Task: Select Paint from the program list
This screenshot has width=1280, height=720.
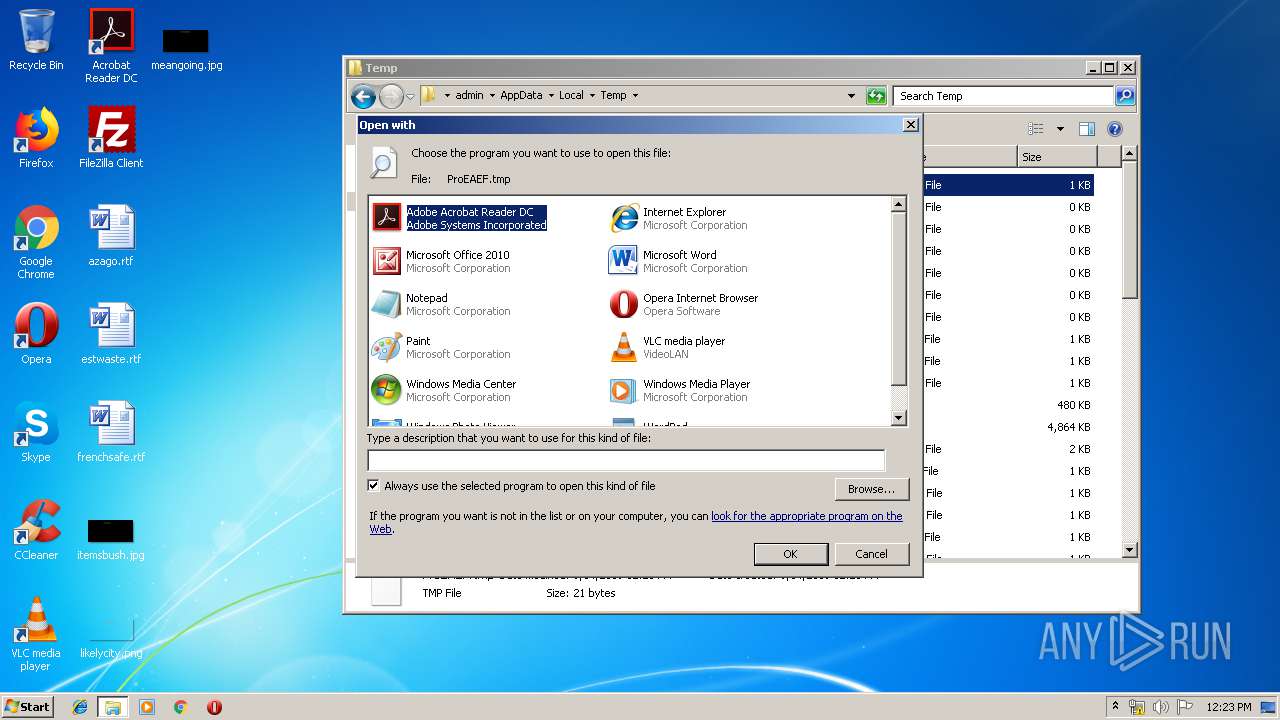Action: [441, 347]
